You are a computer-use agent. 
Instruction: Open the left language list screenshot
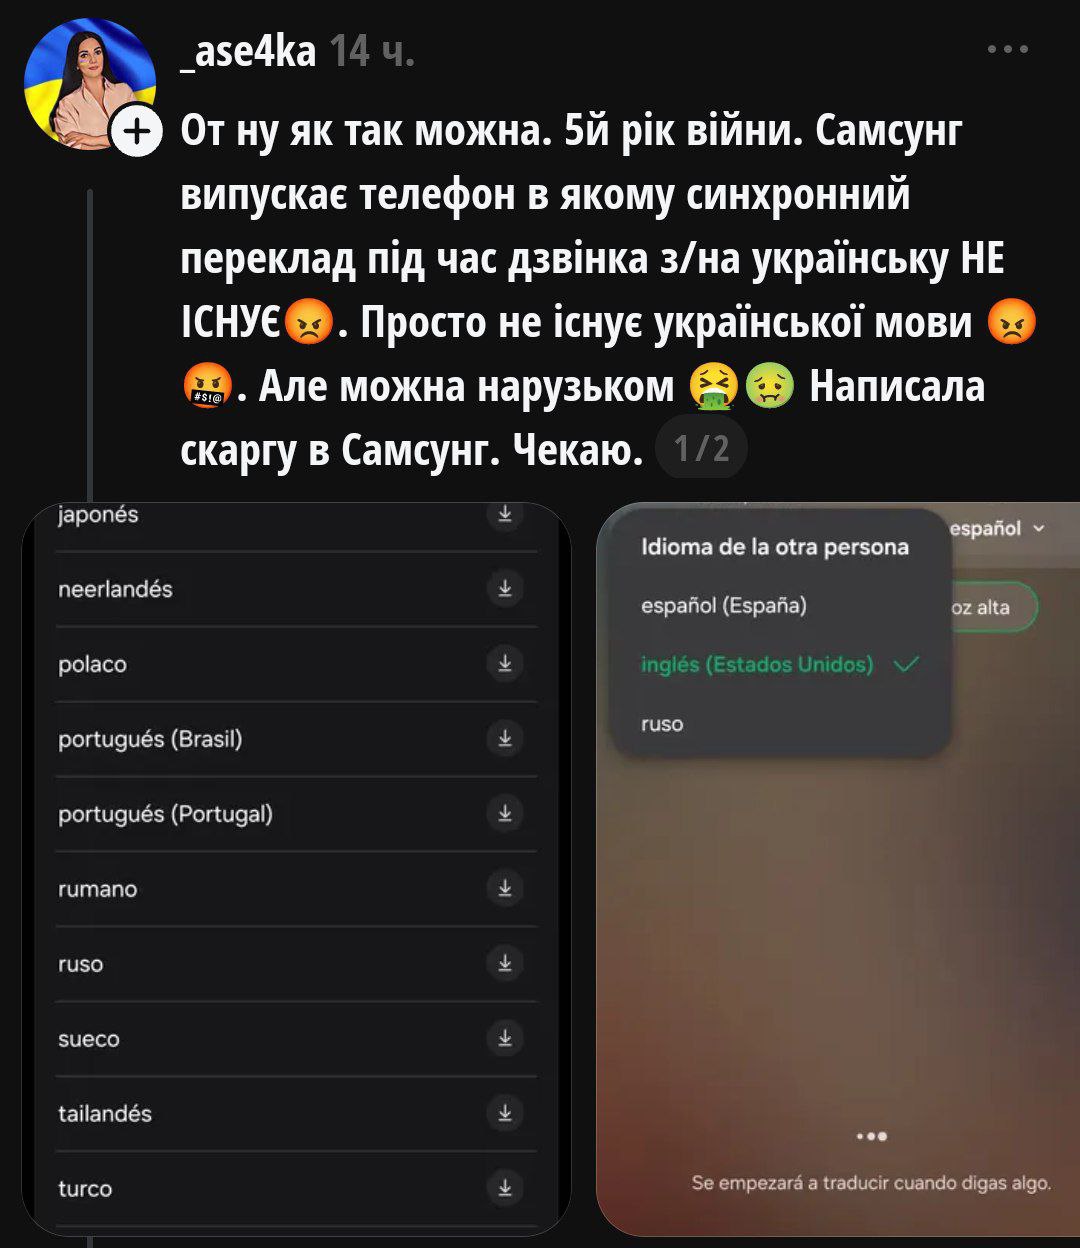click(x=297, y=870)
